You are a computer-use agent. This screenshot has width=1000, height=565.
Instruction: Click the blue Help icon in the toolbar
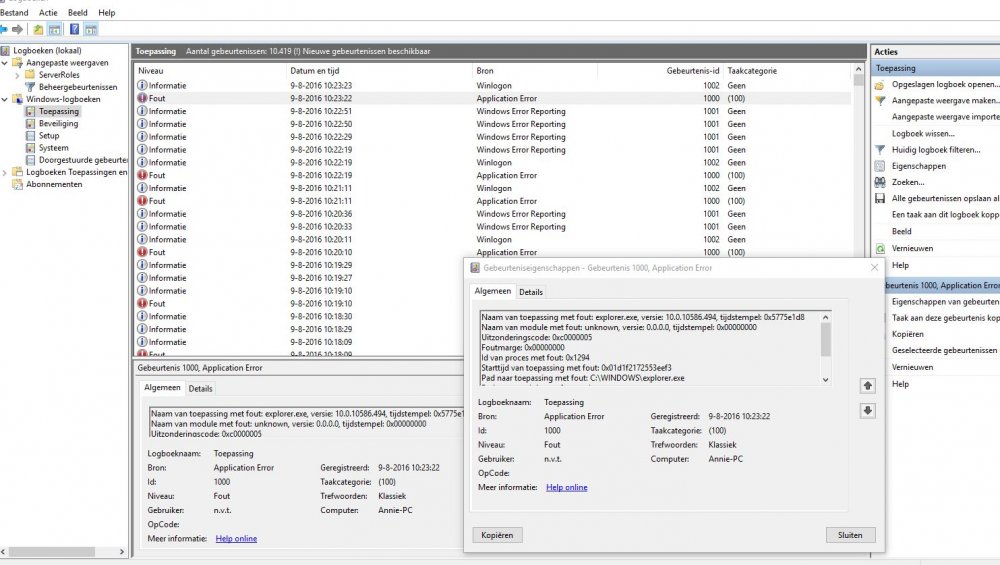coord(74,30)
